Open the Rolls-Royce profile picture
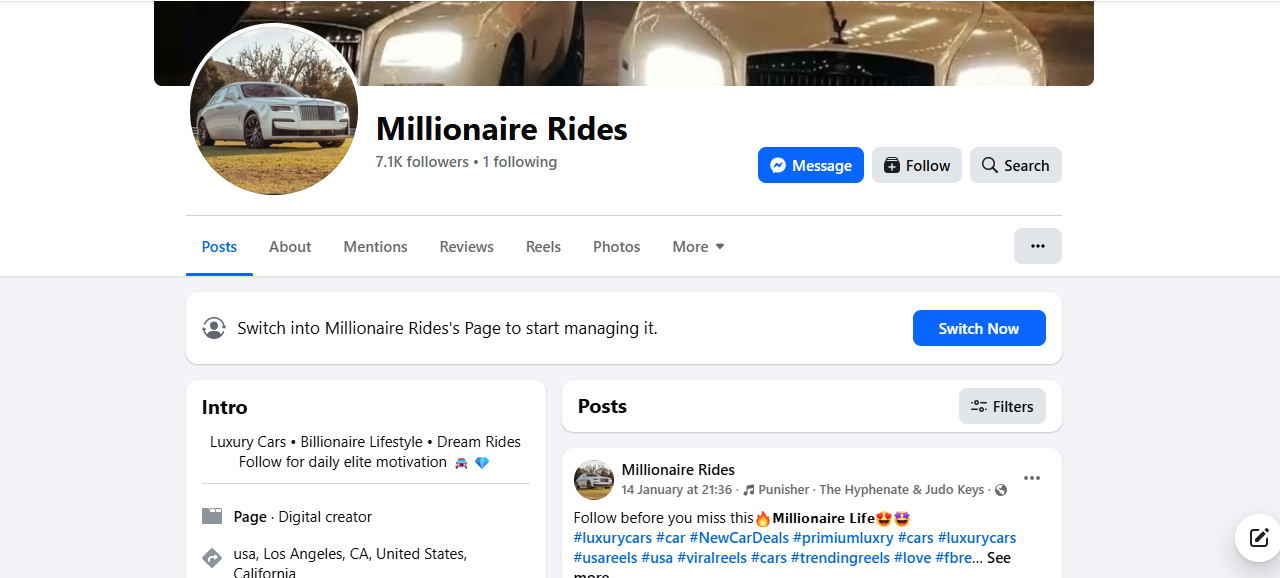The image size is (1280, 578). (x=273, y=110)
